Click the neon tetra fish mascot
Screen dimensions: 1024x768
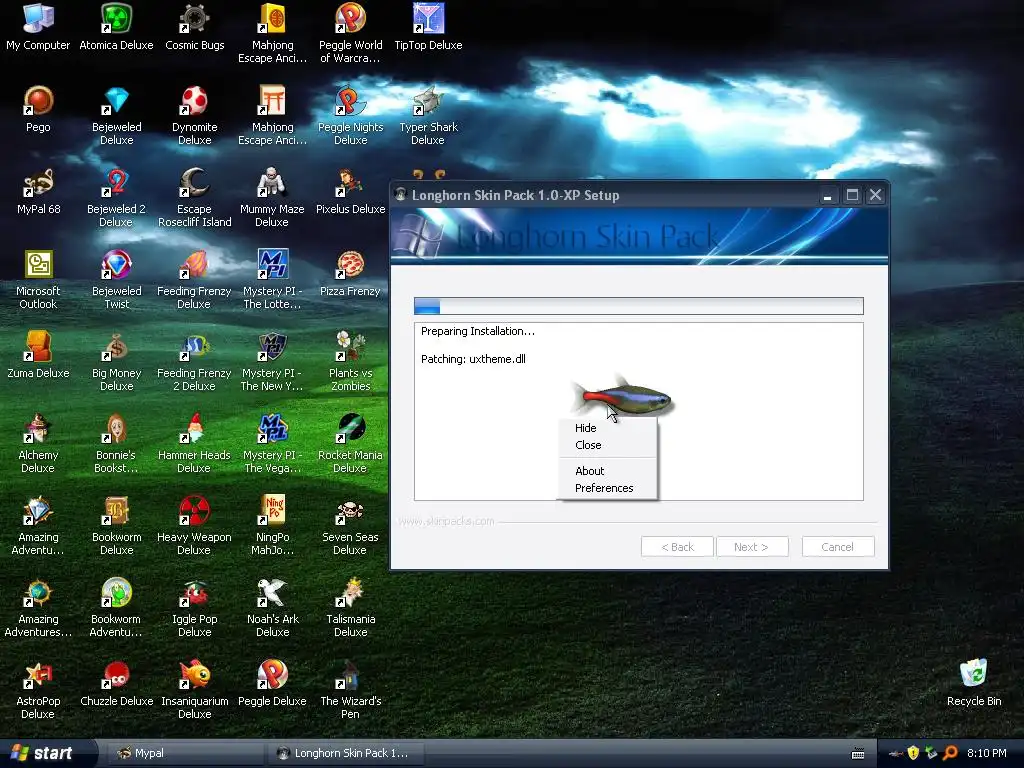point(622,396)
